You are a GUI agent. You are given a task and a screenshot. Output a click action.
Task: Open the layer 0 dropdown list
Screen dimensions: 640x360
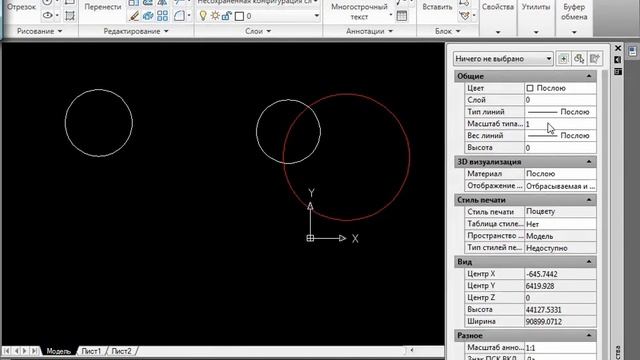(316, 16)
